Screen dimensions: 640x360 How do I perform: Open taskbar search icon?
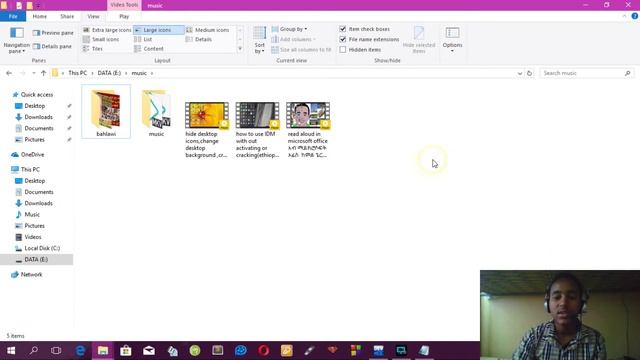34,351
